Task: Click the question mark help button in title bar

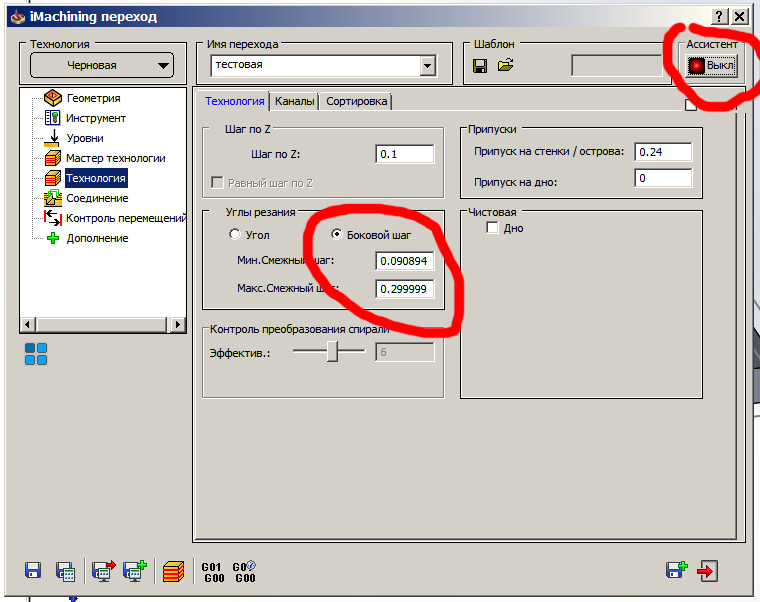Action: coord(720,16)
